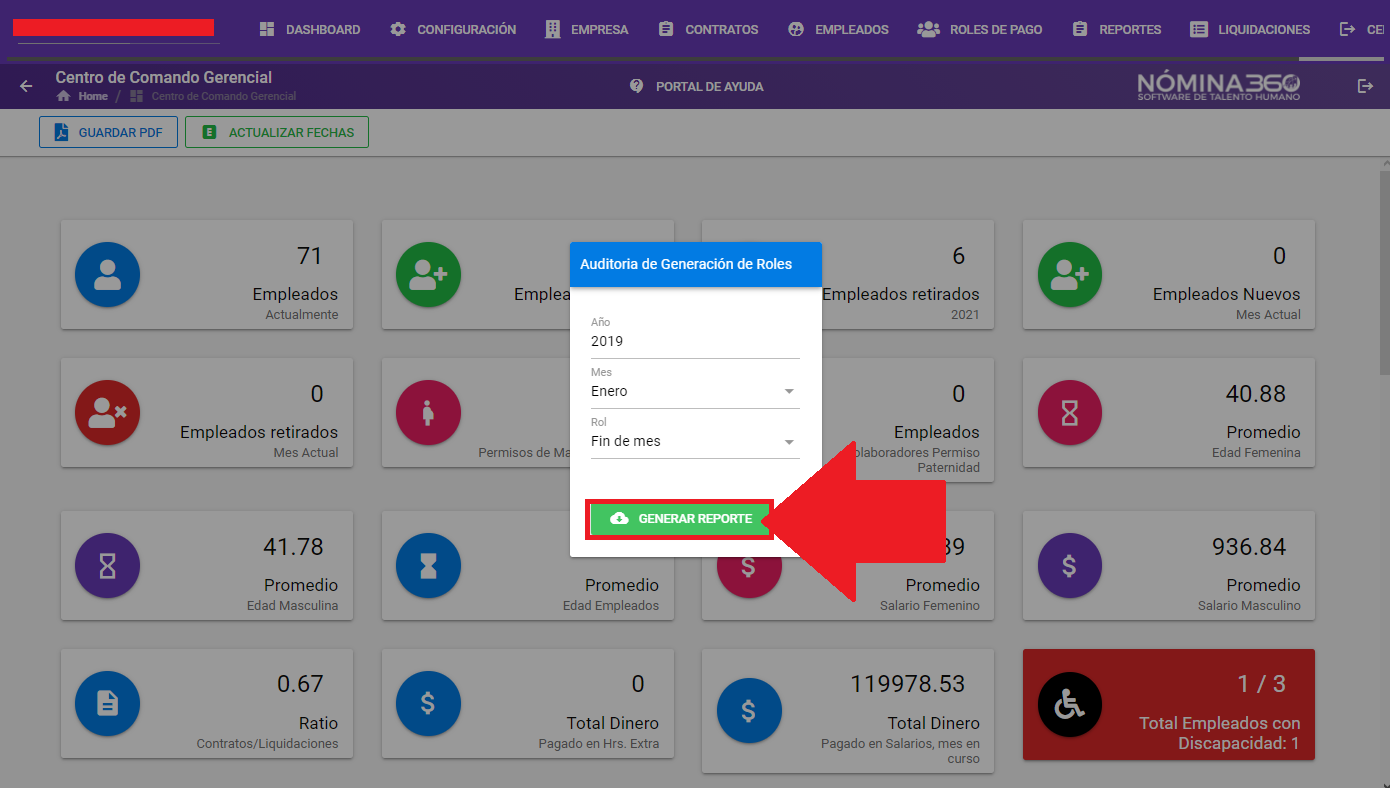This screenshot has height=788, width=1390.
Task: Click the Rol dropdown arrow
Action: point(789,442)
